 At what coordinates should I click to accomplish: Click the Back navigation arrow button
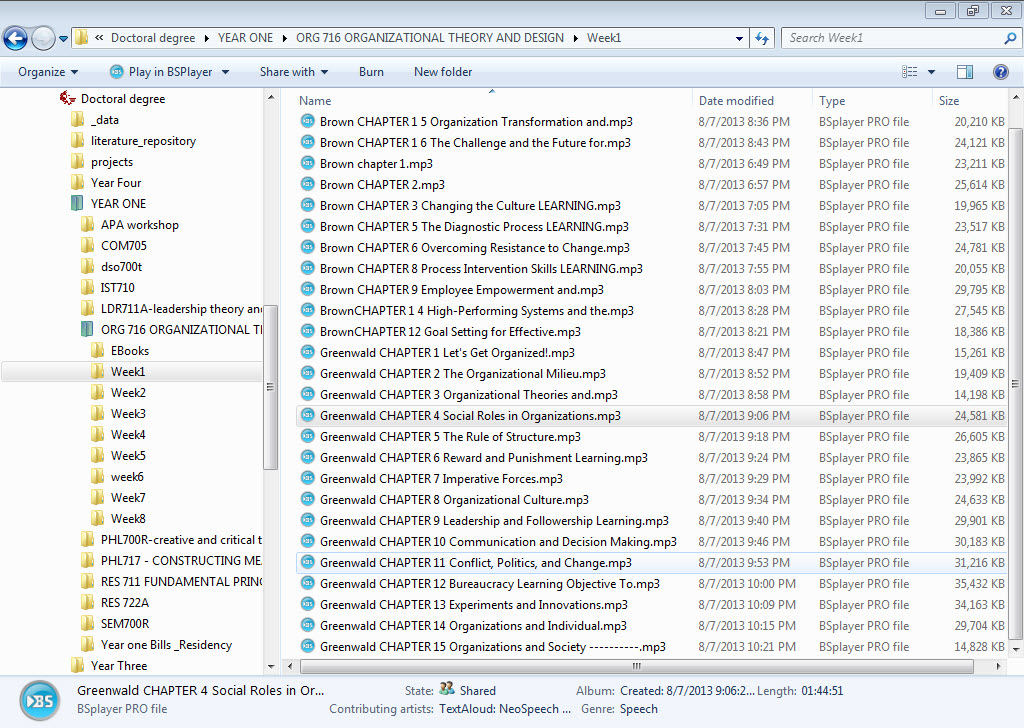point(16,39)
